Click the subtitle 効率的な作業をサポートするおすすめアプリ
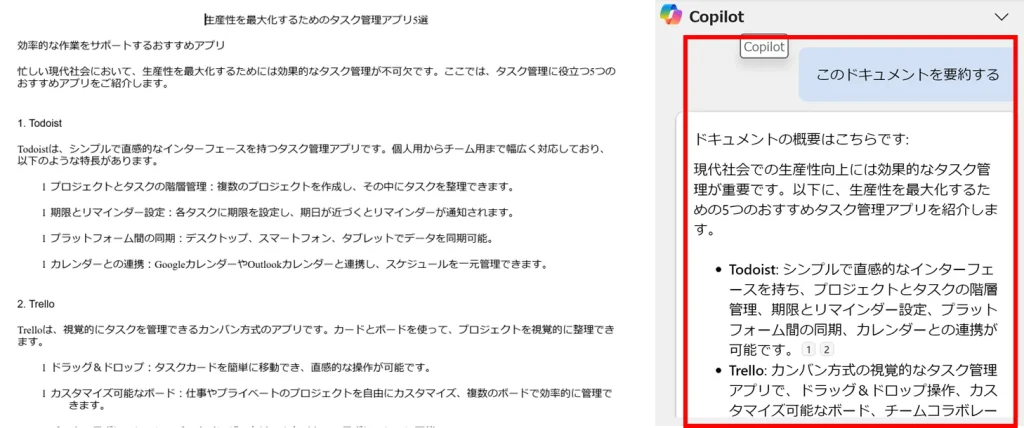 coord(121,46)
